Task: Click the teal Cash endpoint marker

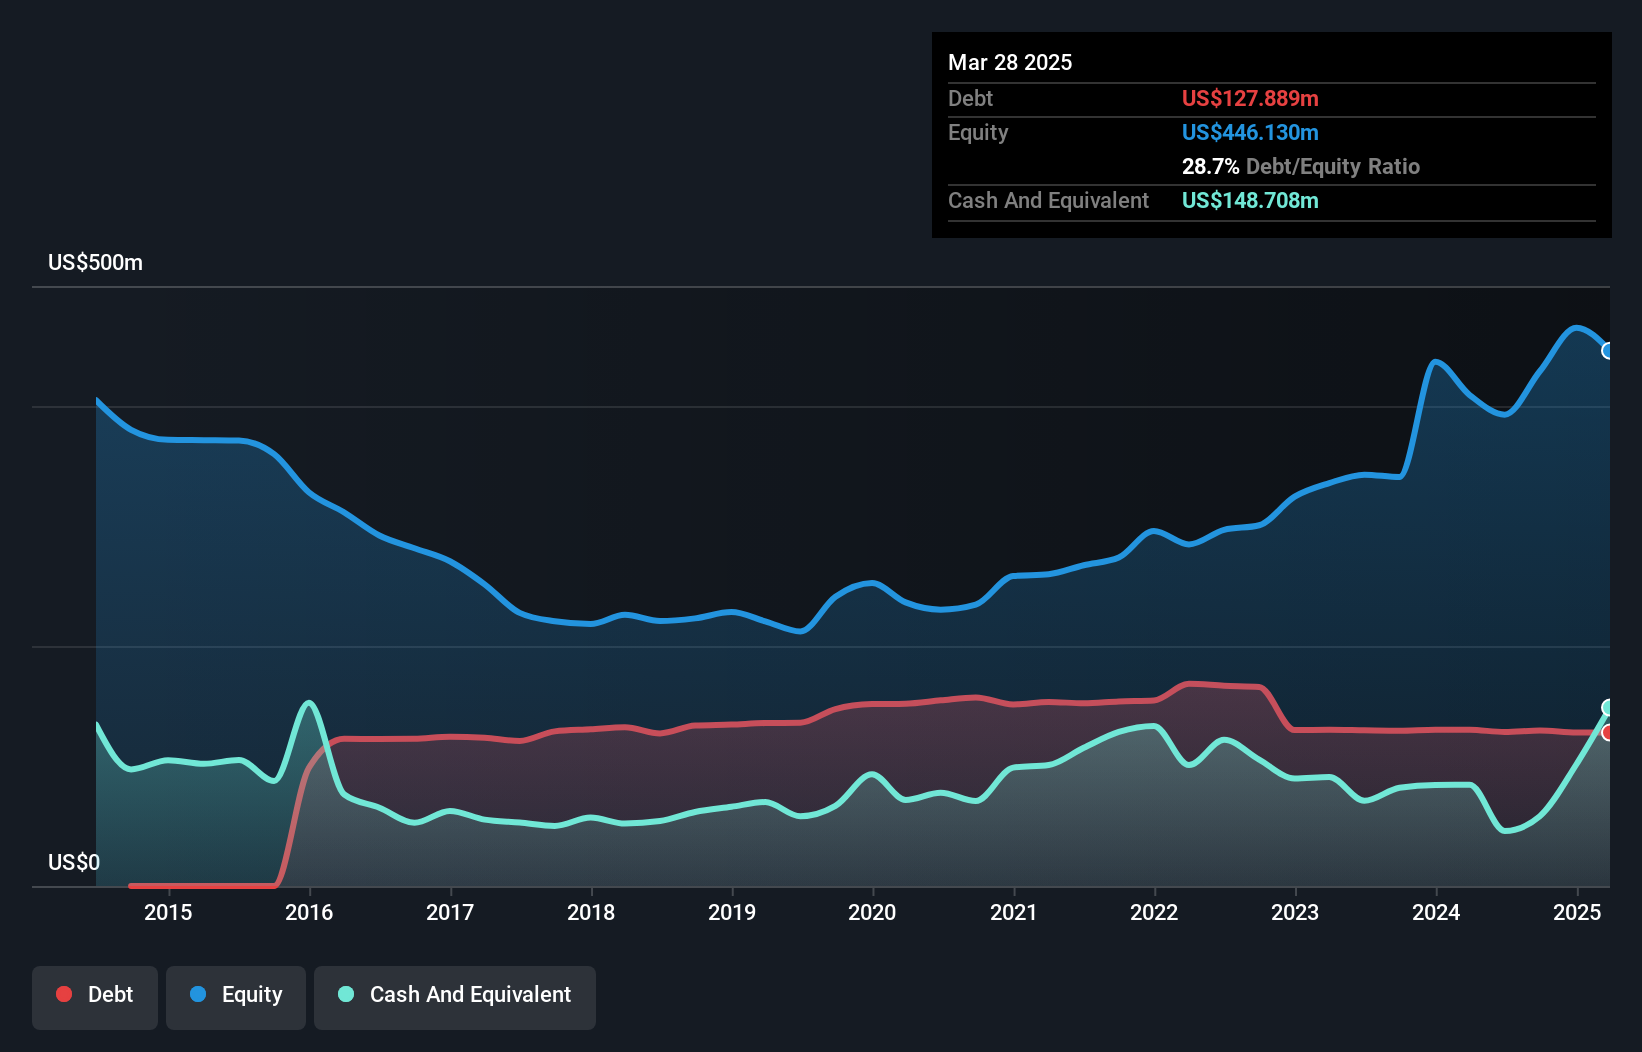Action: click(x=1608, y=708)
